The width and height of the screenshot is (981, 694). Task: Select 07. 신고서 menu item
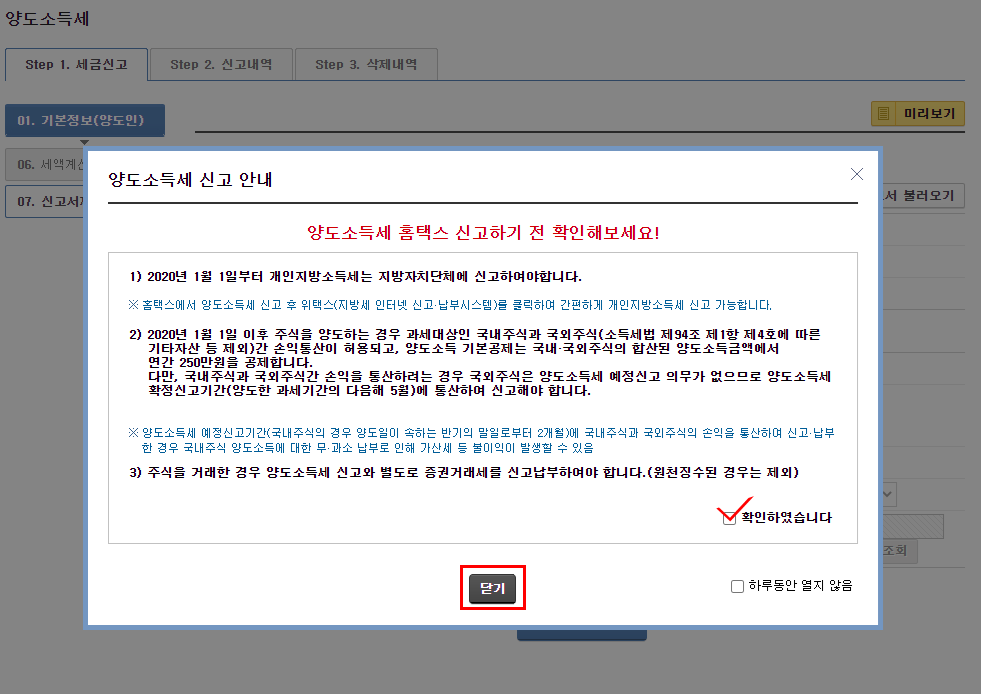[x=46, y=202]
